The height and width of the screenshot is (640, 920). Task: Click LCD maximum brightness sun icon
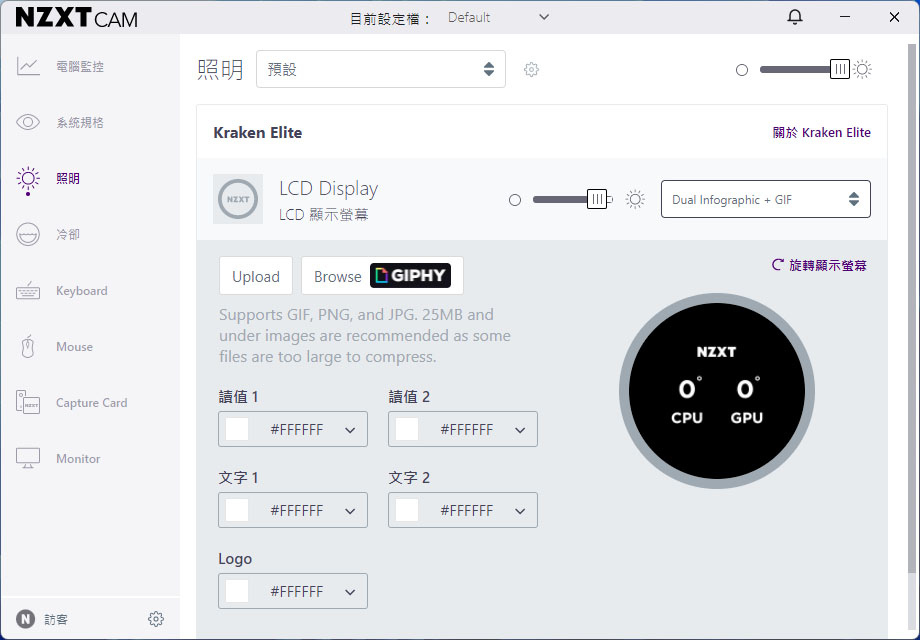pyautogui.click(x=635, y=199)
